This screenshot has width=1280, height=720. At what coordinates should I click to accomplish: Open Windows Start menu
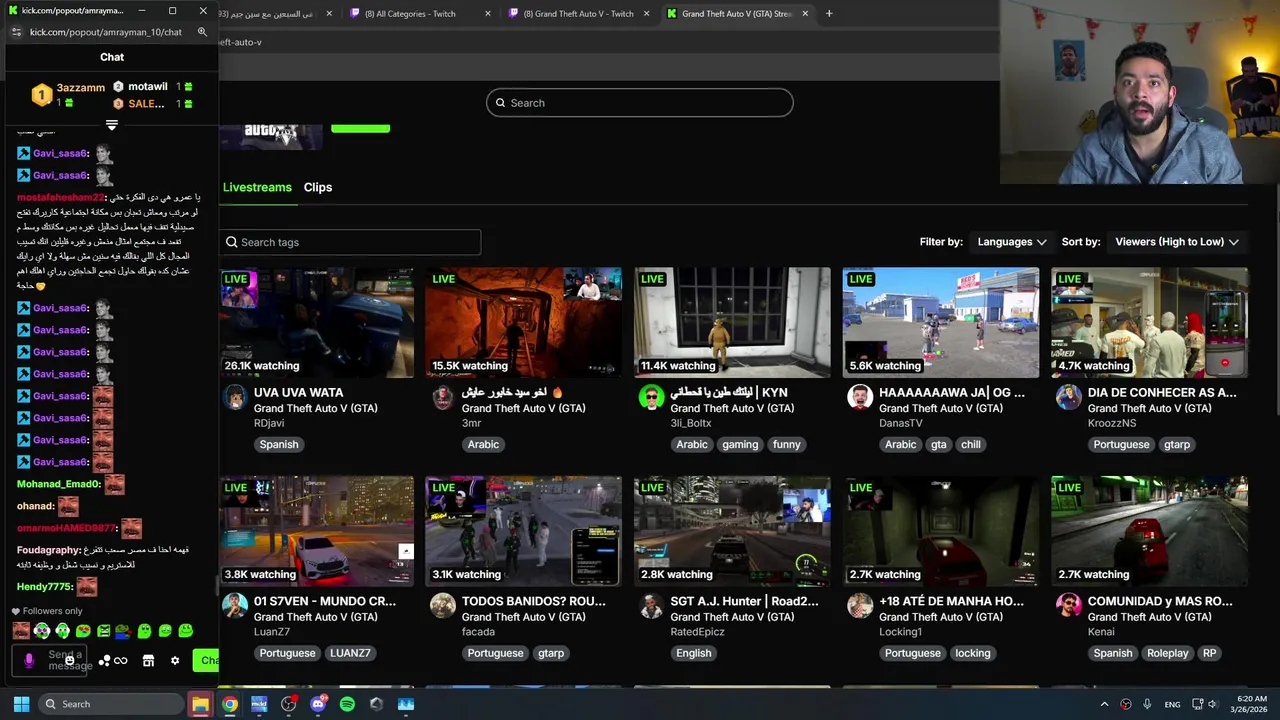tap(21, 704)
